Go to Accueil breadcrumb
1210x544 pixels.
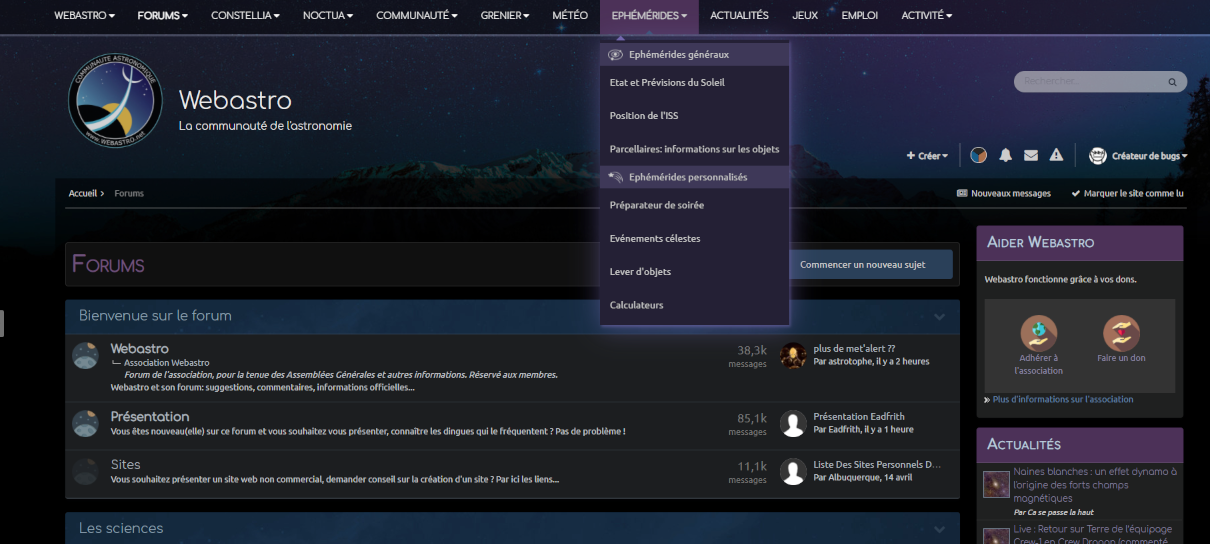pyautogui.click(x=83, y=193)
